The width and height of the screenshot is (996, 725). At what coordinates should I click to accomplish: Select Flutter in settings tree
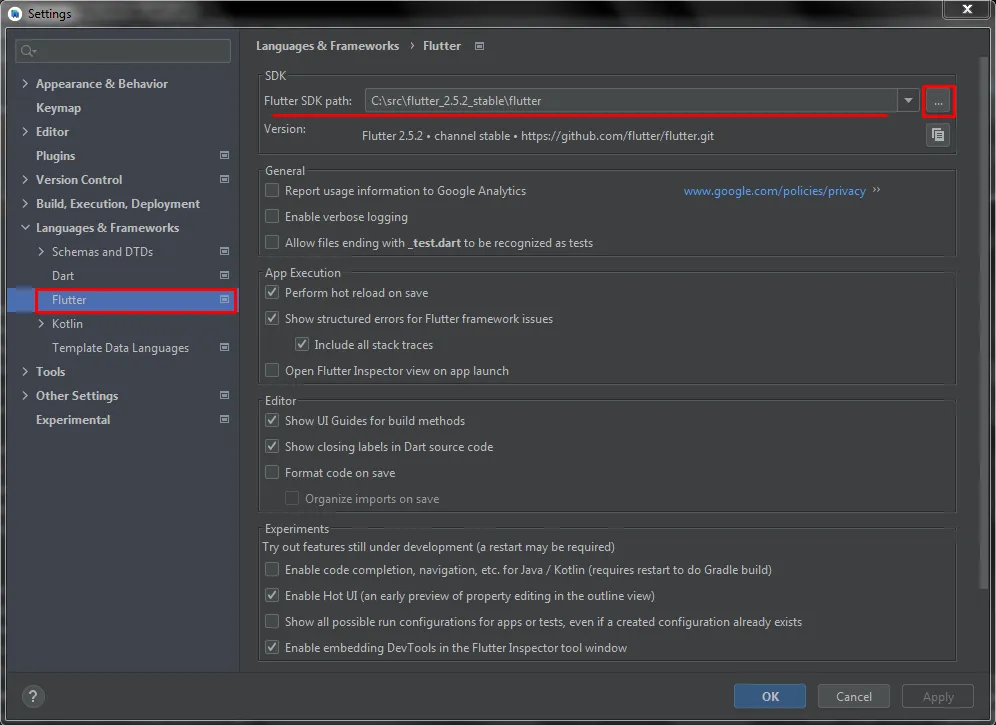pyautogui.click(x=69, y=300)
